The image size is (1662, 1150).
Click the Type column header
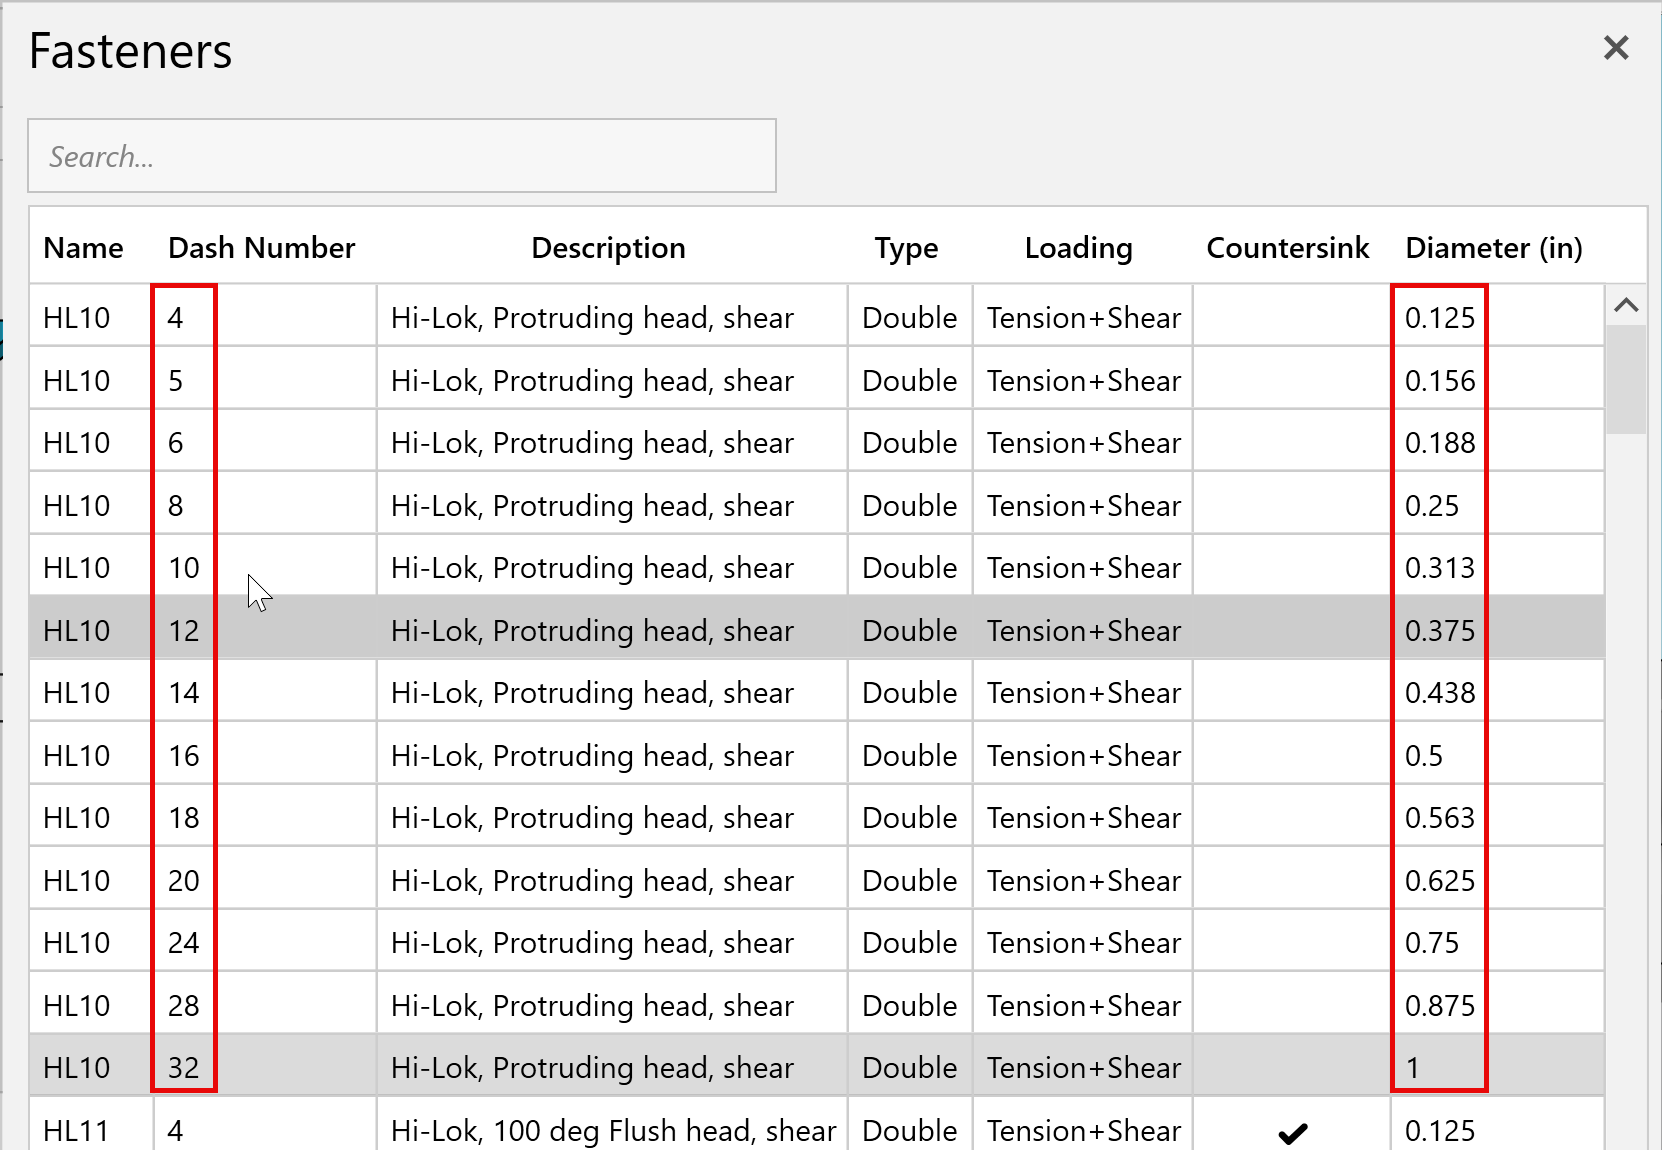tap(907, 248)
